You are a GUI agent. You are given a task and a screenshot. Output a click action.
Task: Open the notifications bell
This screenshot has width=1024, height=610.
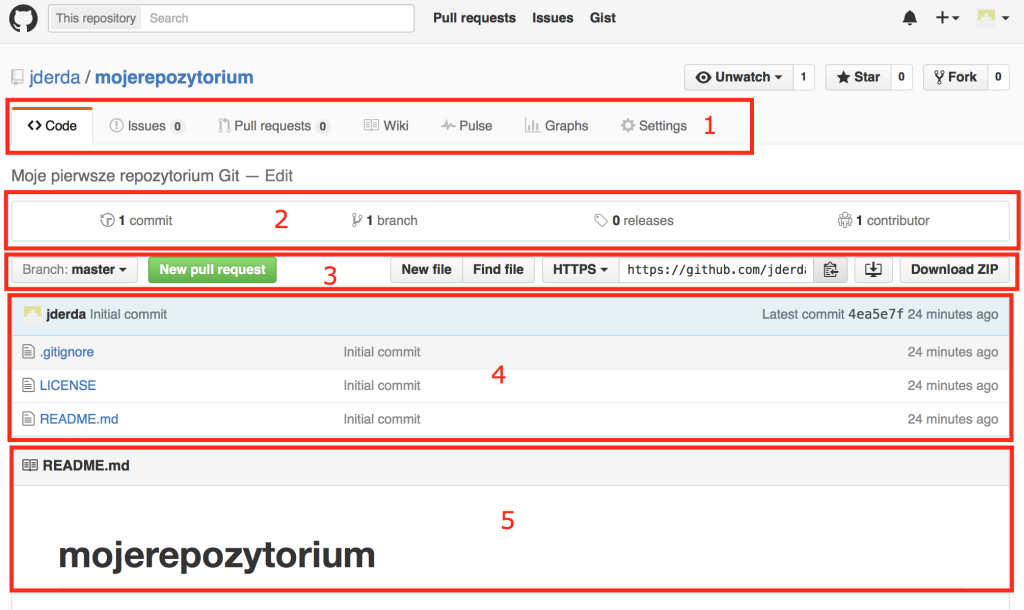click(909, 18)
